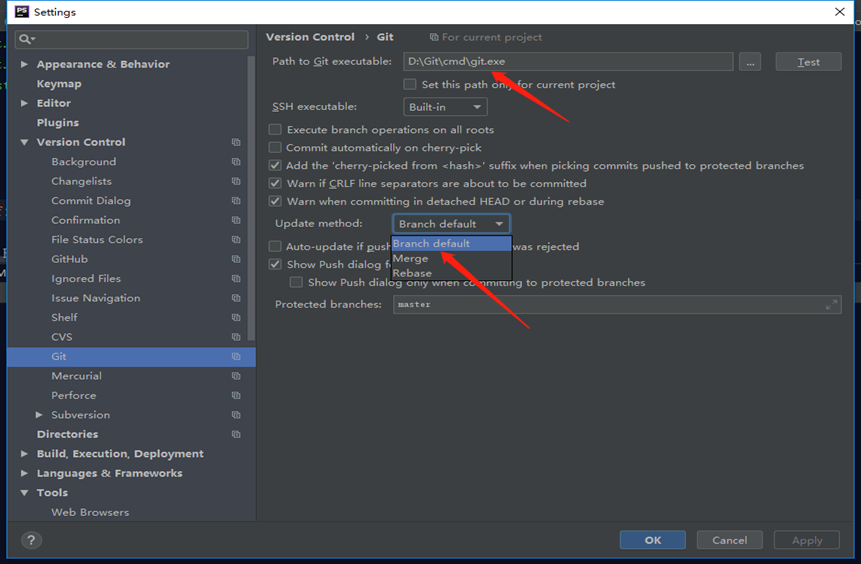Select GitHub under Version Control
This screenshot has height=564, width=861.
click(69, 259)
